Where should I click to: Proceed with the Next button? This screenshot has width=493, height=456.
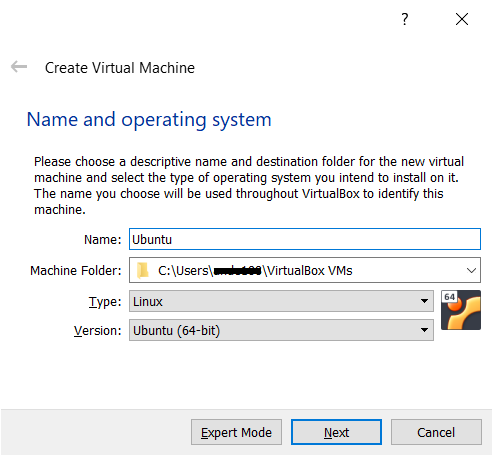tap(336, 432)
